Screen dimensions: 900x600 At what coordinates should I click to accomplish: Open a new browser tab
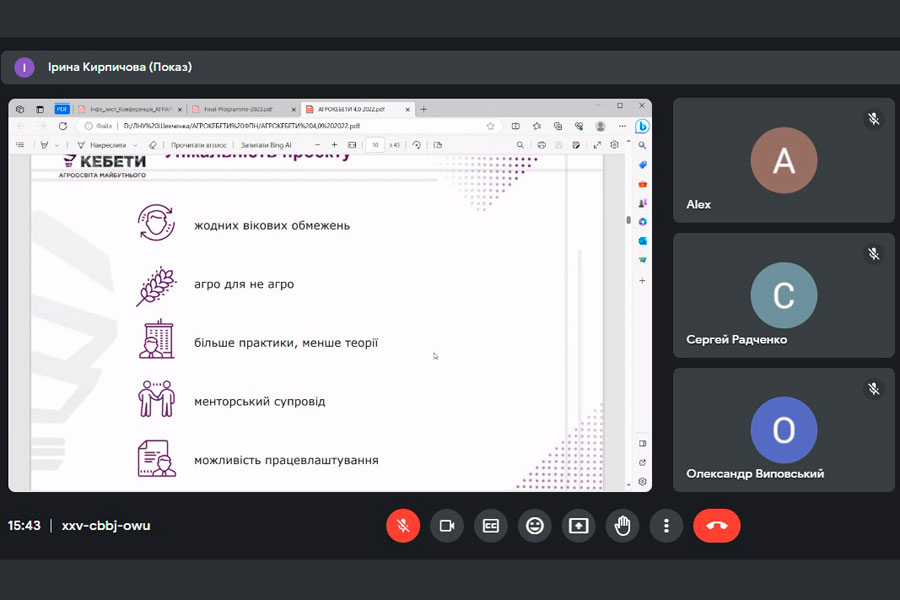(424, 109)
